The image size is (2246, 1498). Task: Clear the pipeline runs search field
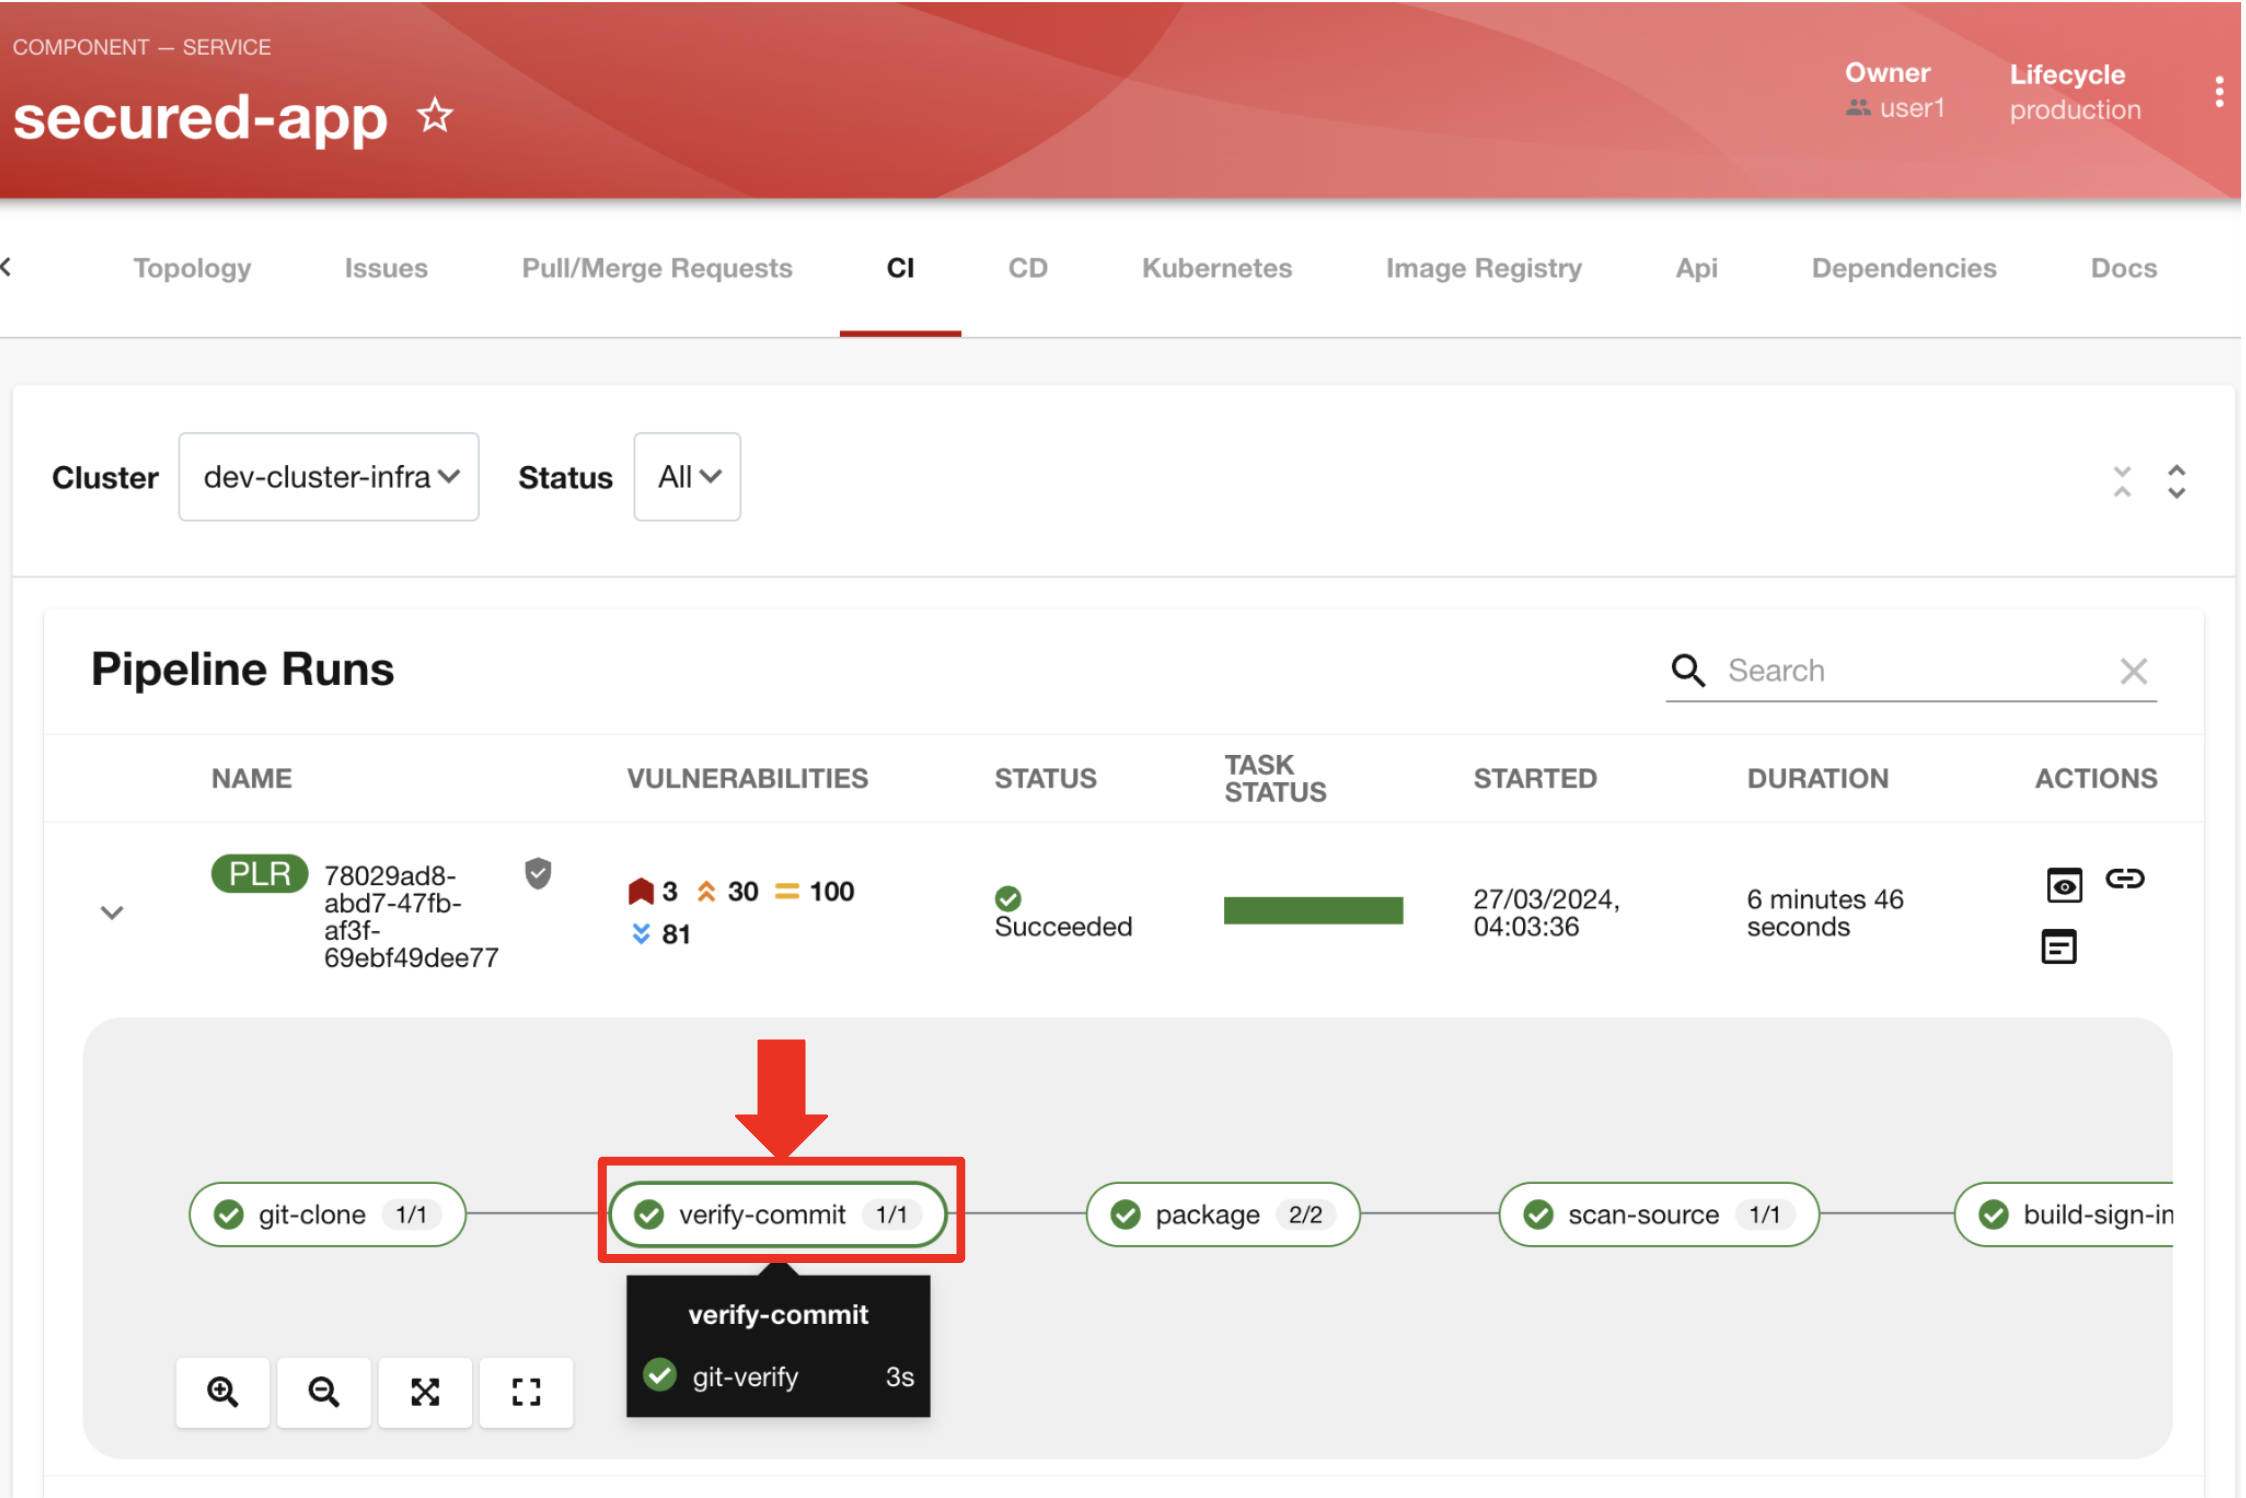[x=2133, y=671]
